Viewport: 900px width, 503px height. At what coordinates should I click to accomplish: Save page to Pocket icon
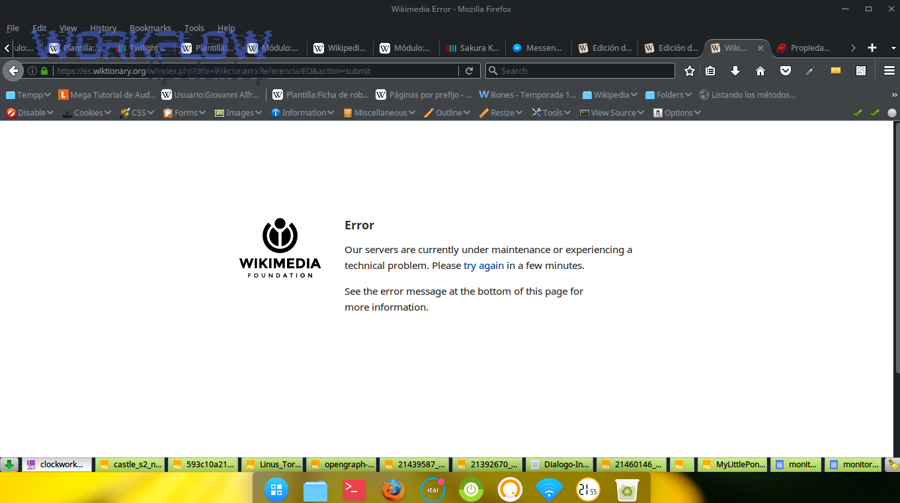click(786, 71)
